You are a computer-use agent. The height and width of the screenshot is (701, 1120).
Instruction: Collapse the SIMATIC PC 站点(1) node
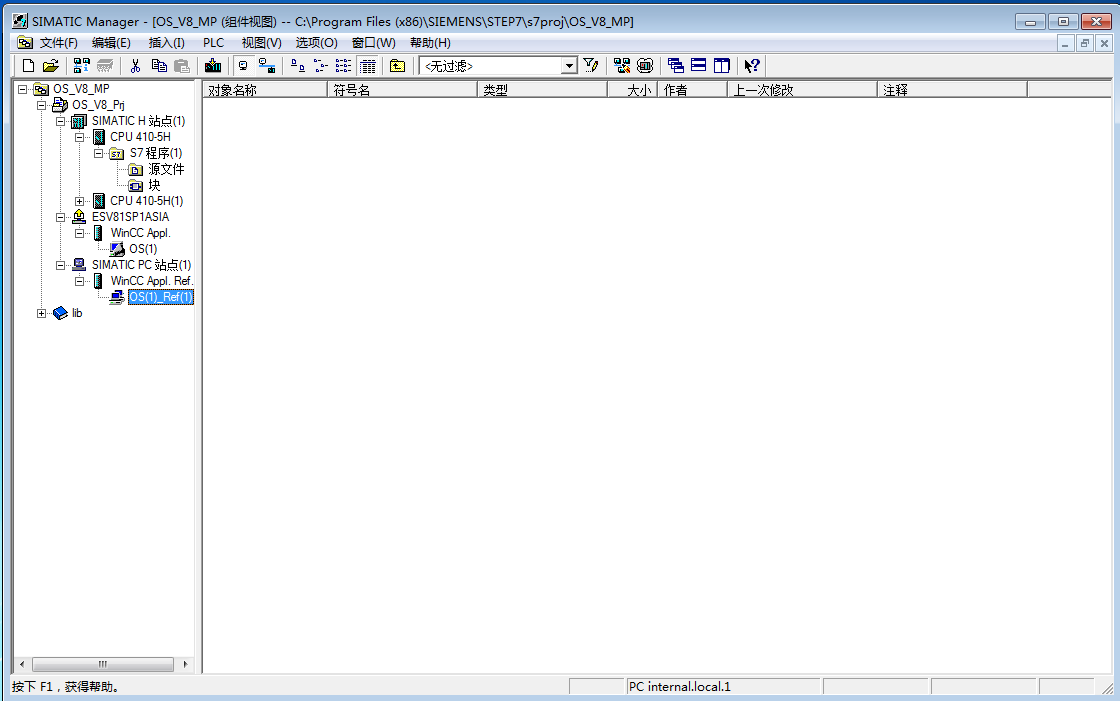pos(61,265)
